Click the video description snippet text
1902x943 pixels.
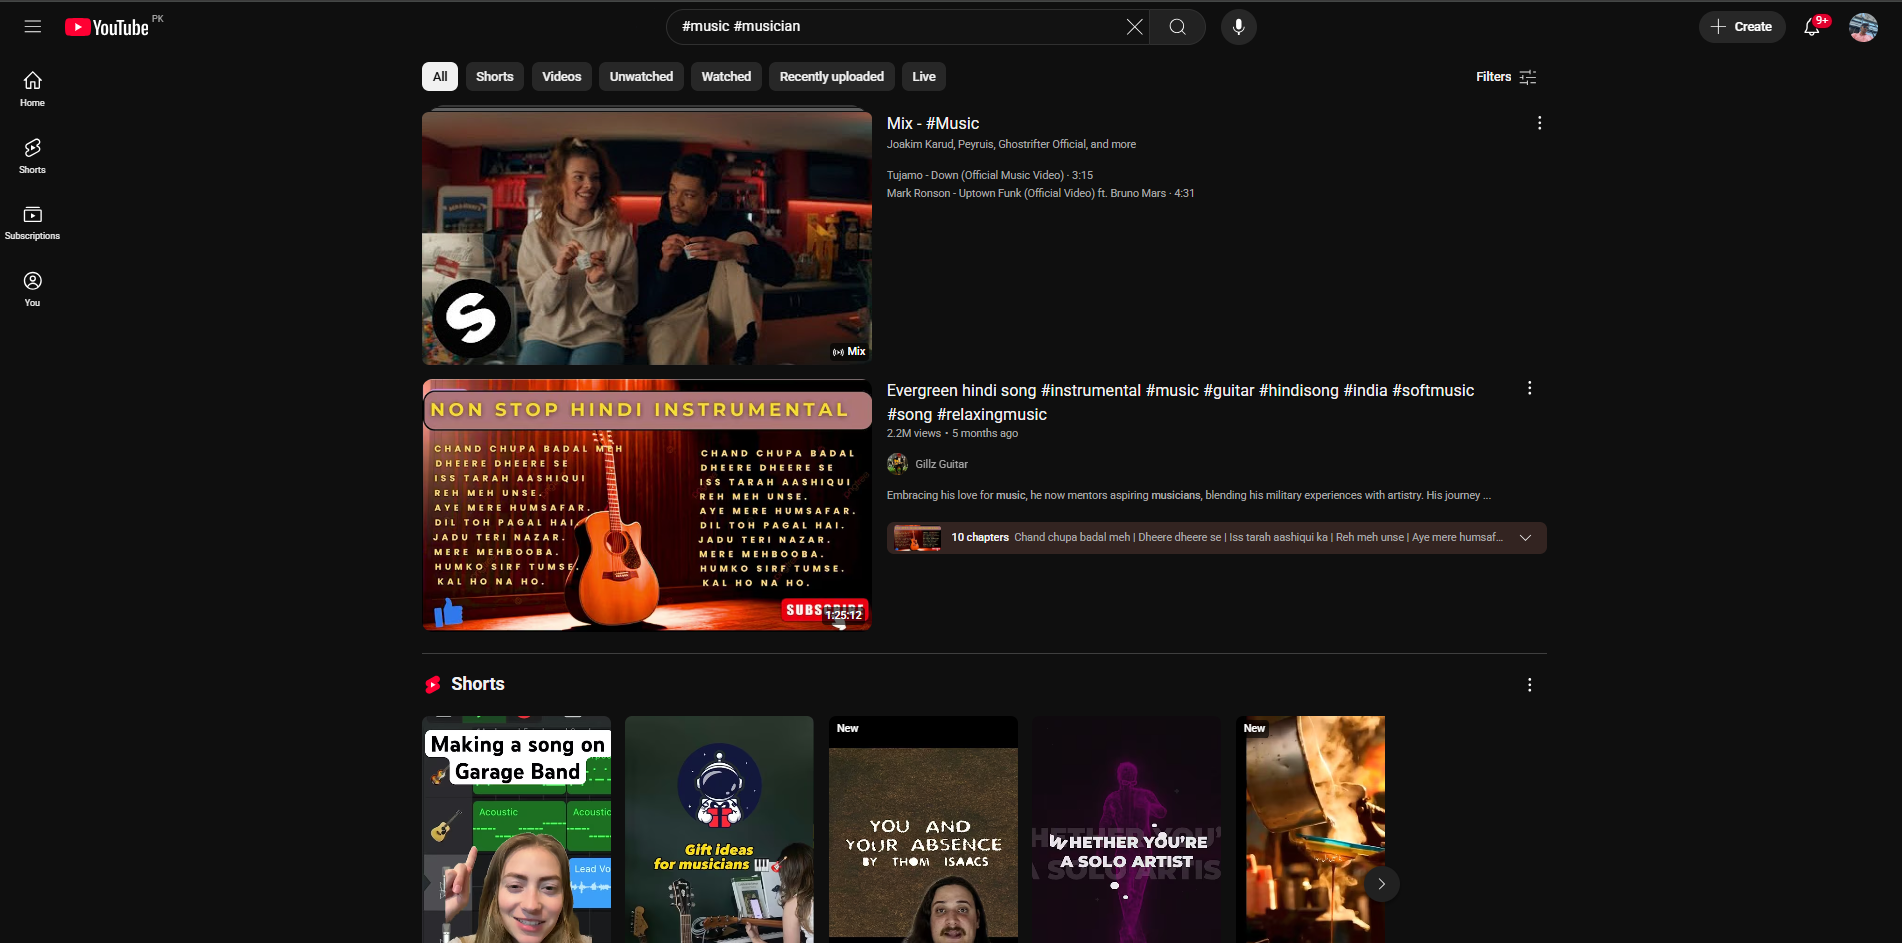click(1188, 495)
